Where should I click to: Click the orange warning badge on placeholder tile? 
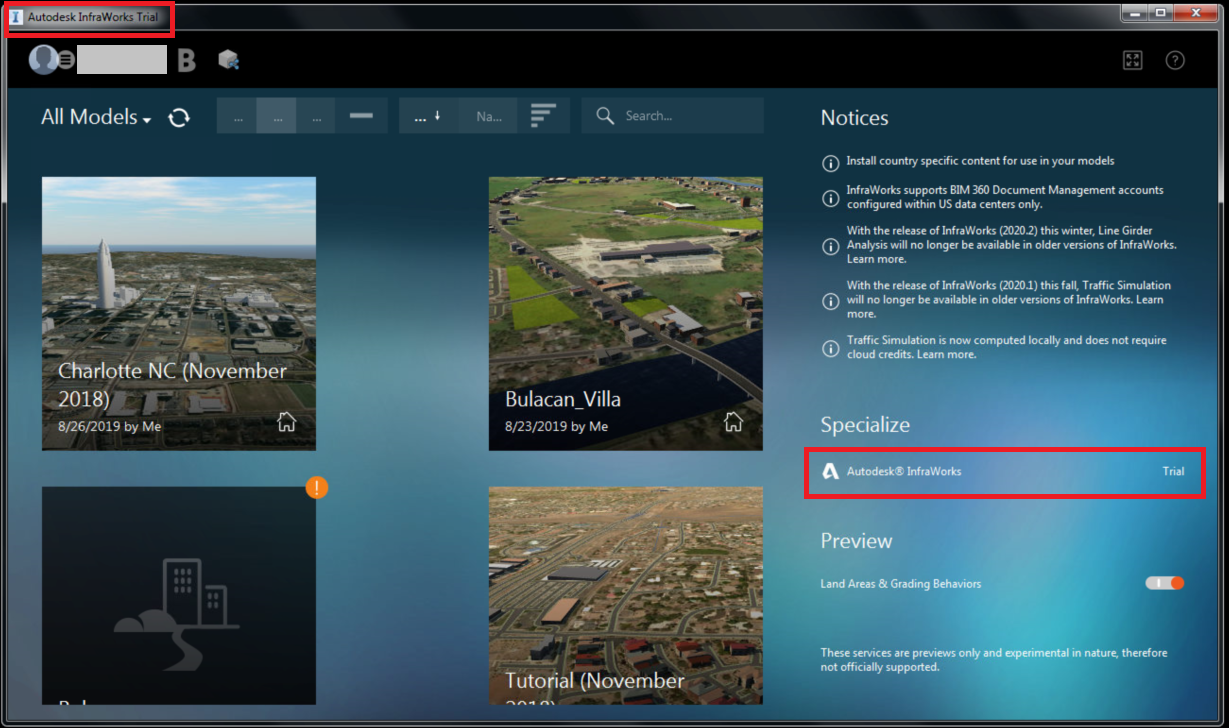[317, 487]
